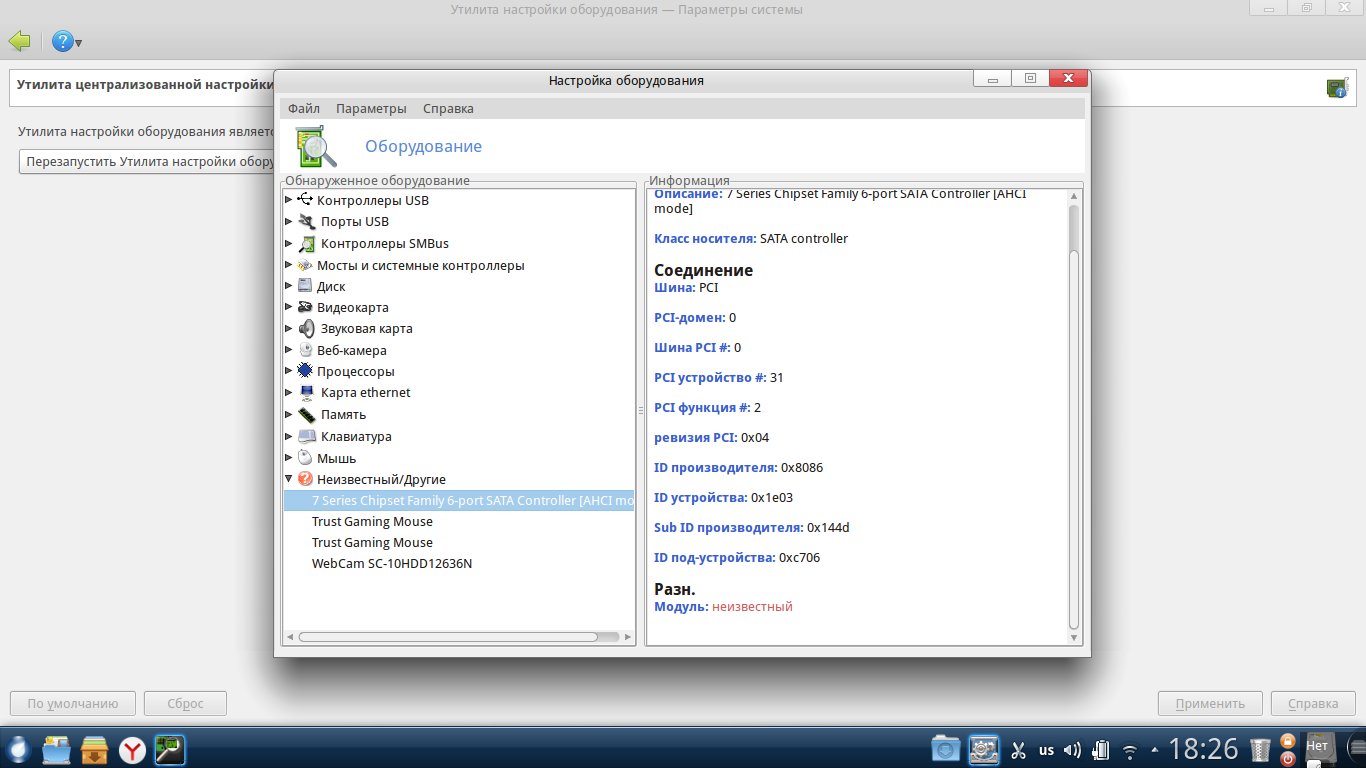Click the red неизвестный module value
1366x768 pixels.
752,606
